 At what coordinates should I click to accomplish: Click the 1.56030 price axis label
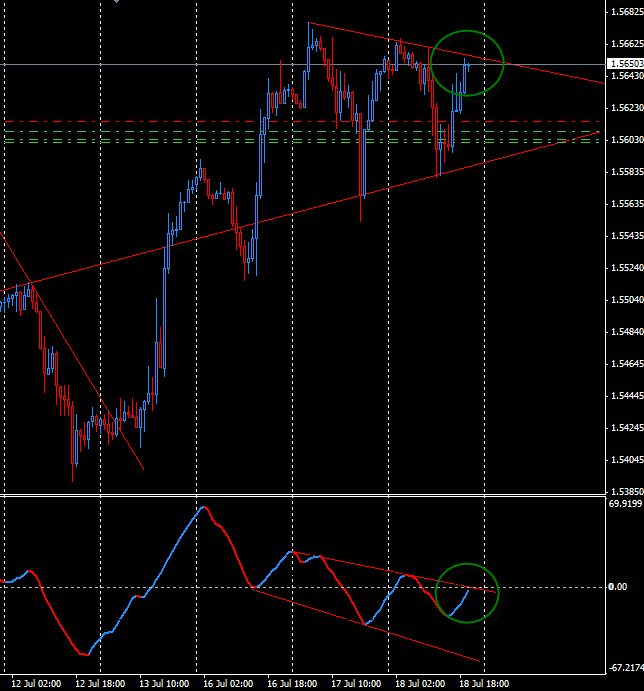coord(627,140)
